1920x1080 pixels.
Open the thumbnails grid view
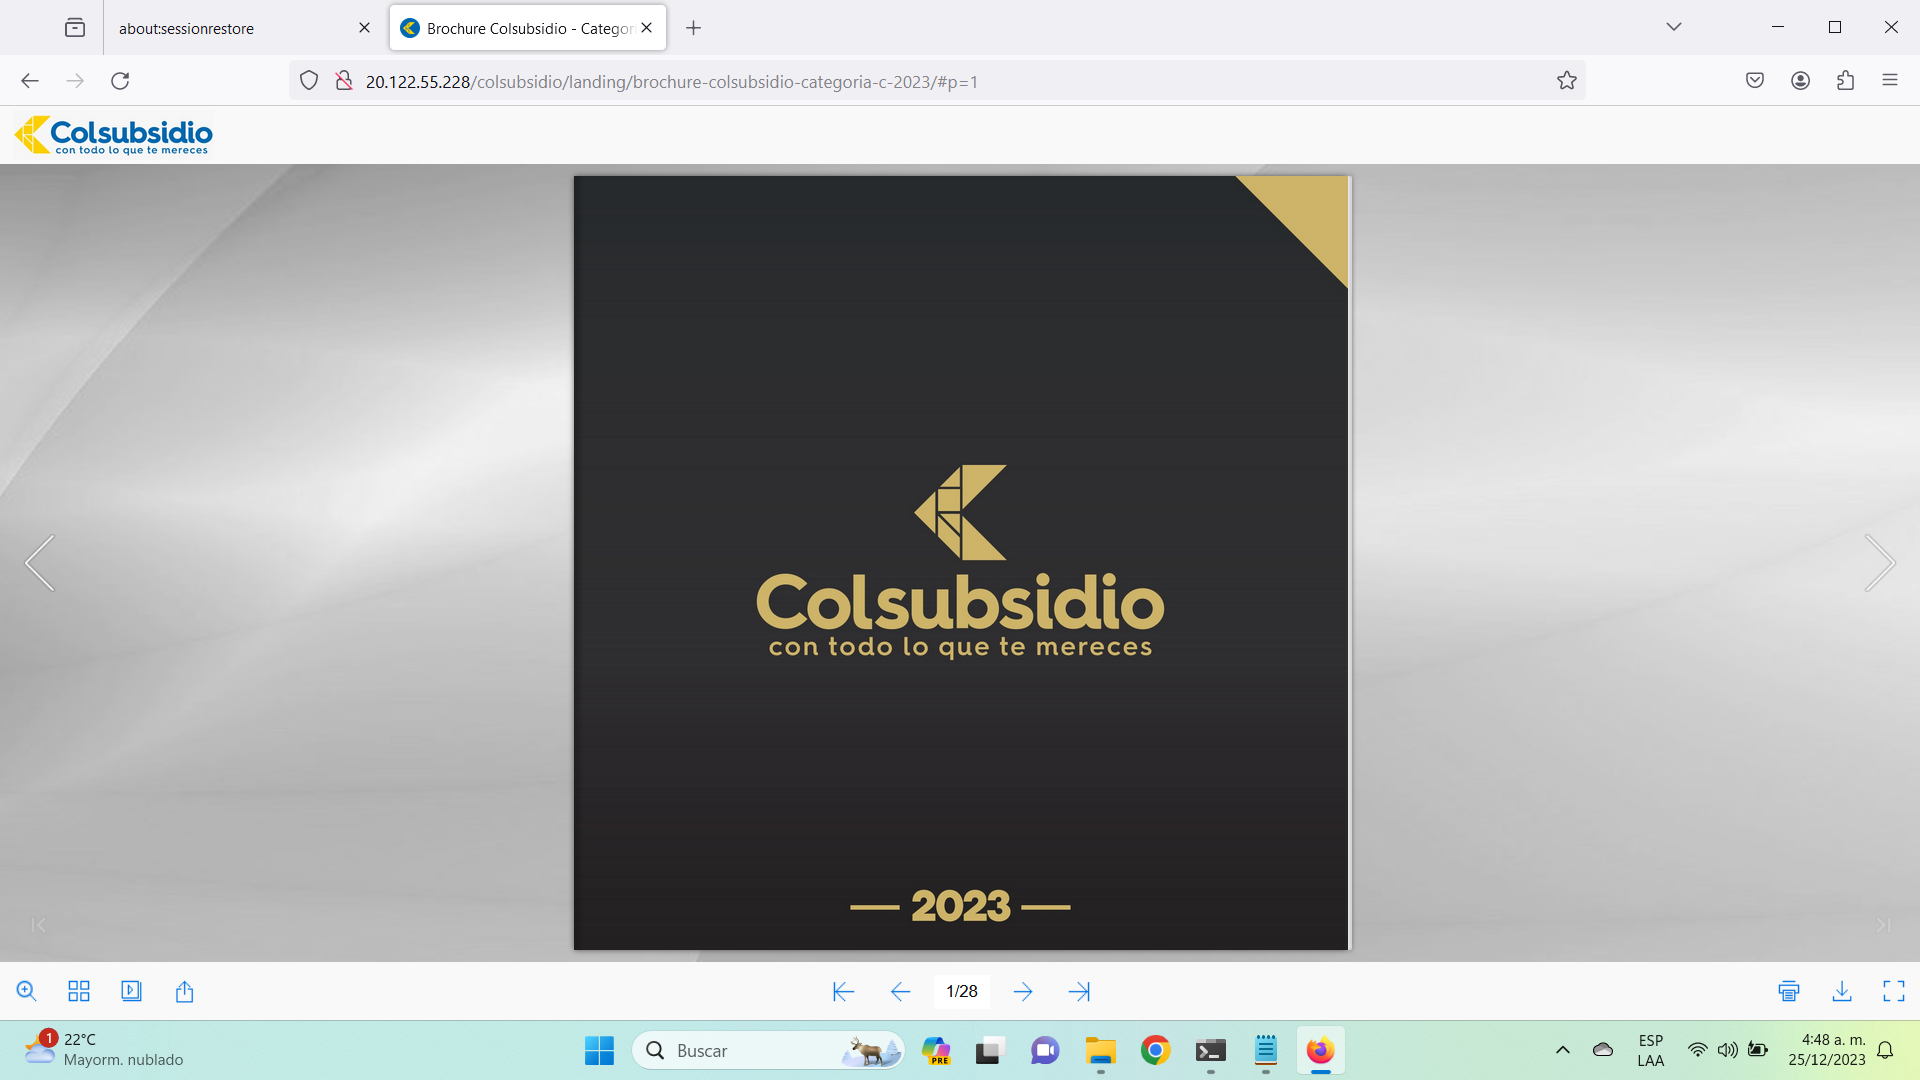[79, 991]
